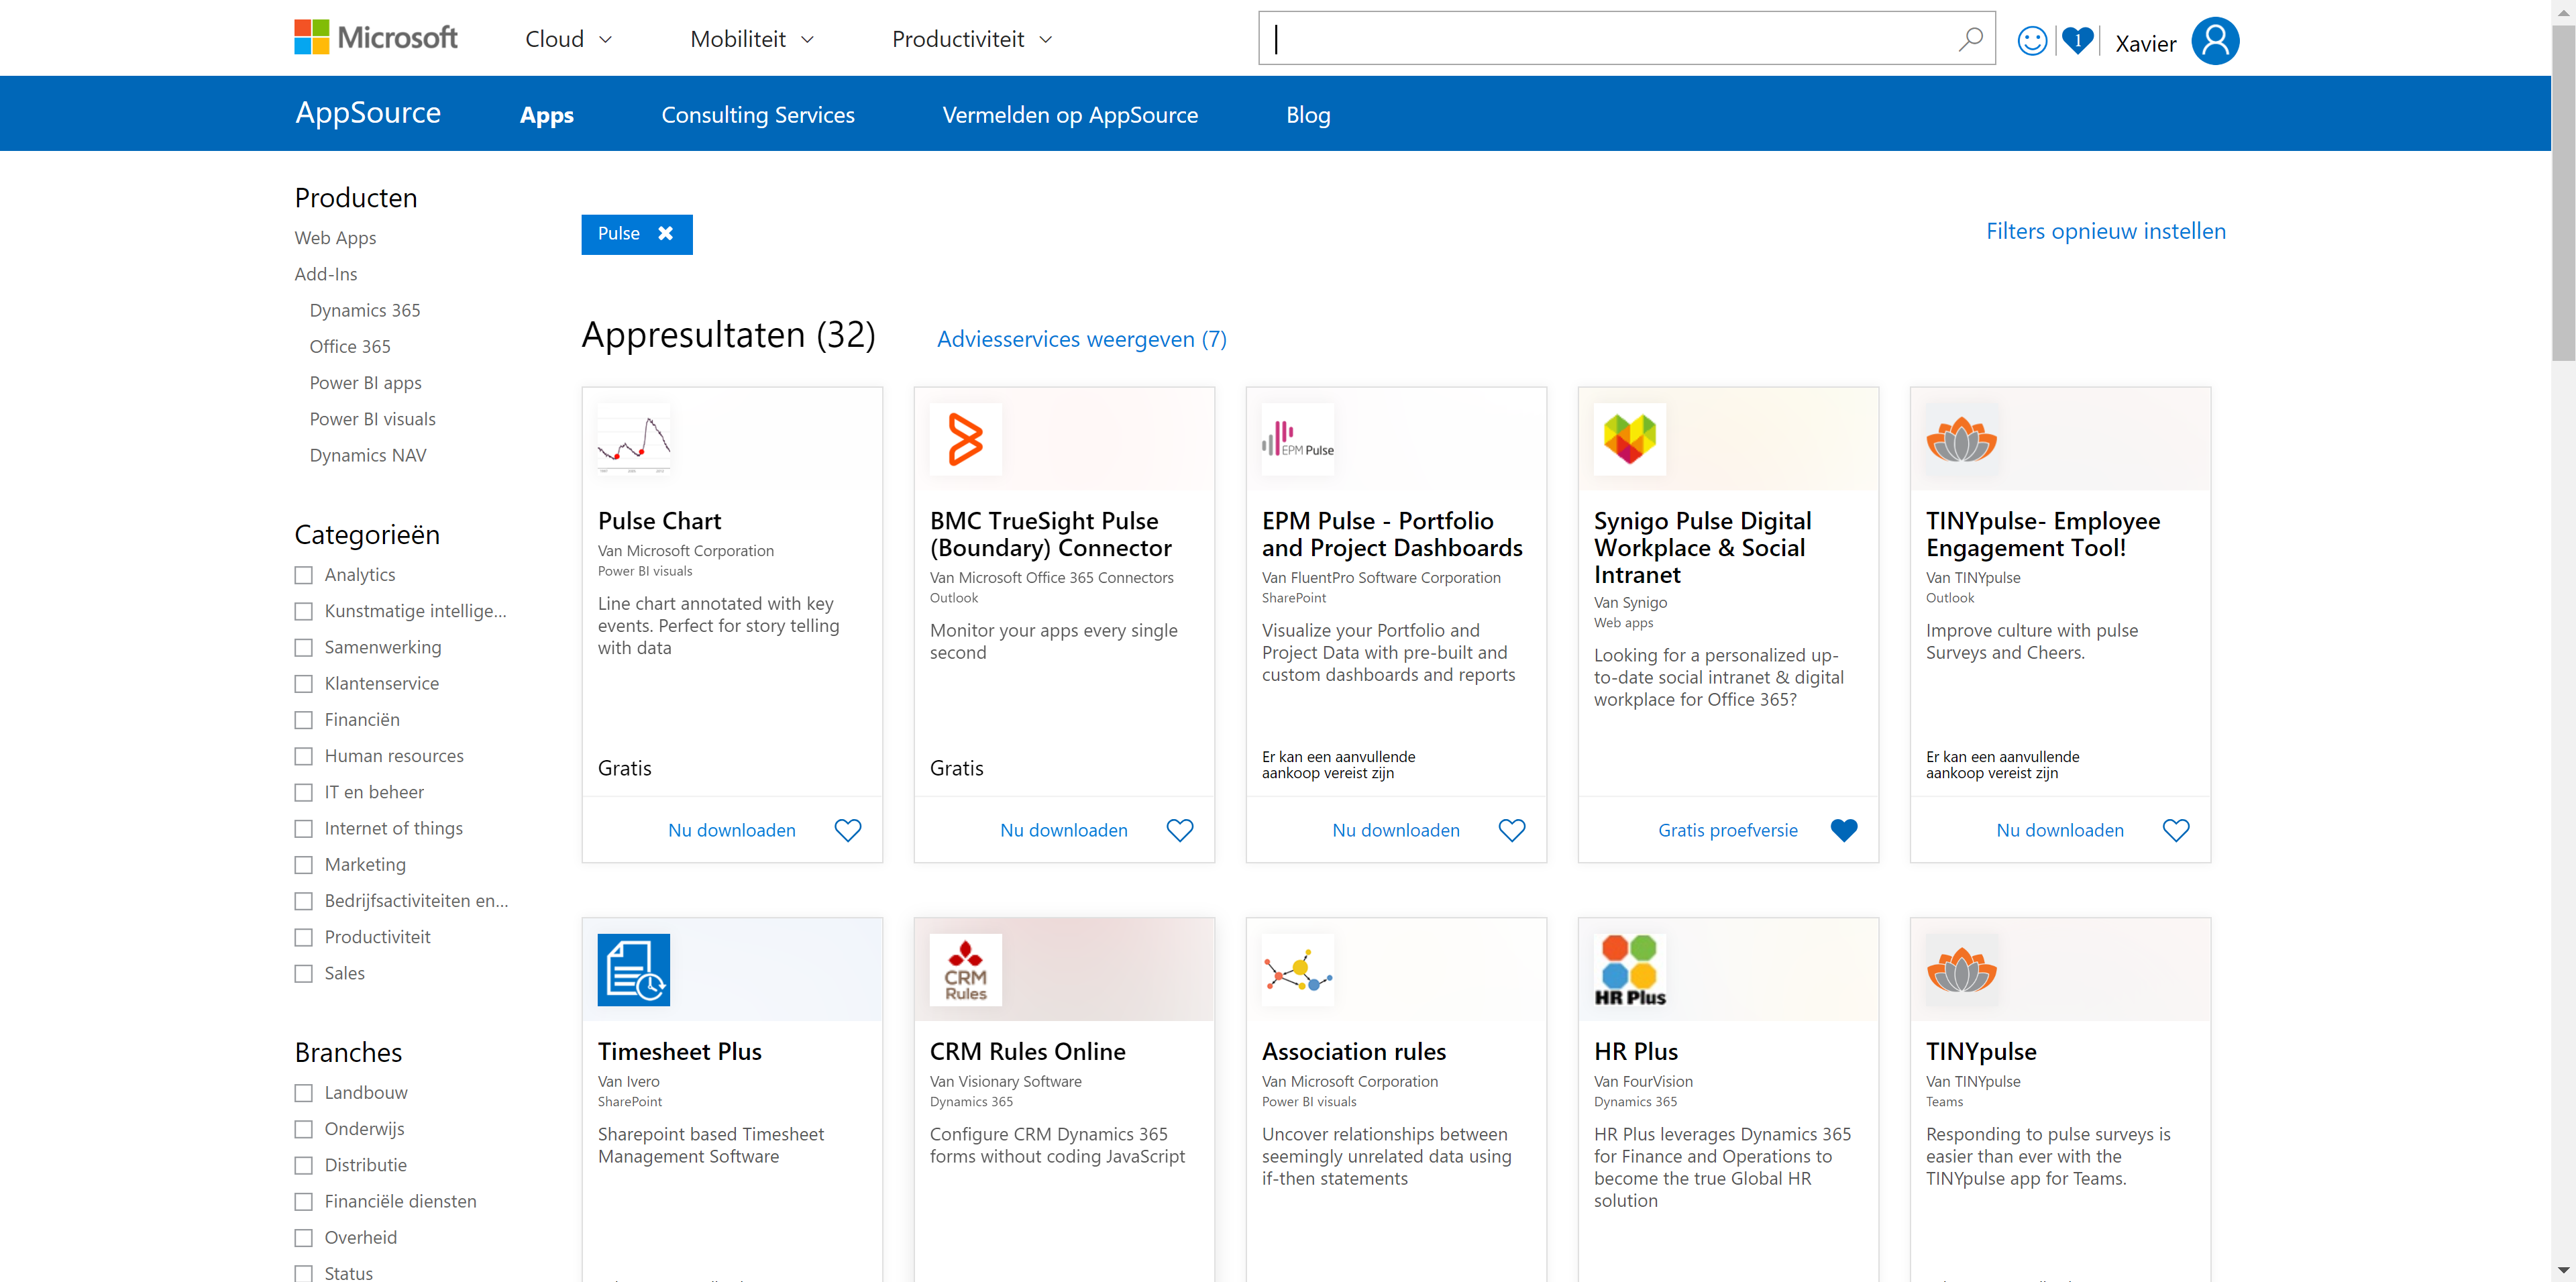Open Pulse Chart app thumbnail
Screen dimensions: 2576x1282
coord(634,439)
